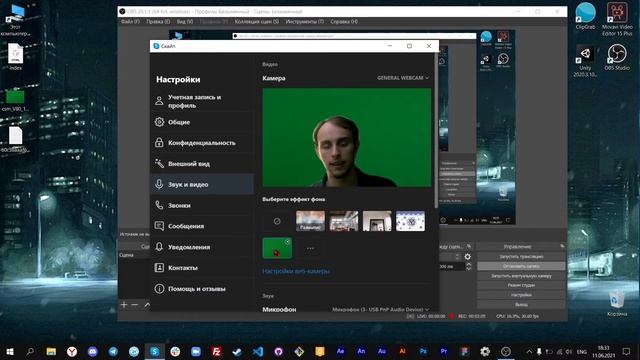Viewport: 640px width, 360px height.
Task: Open taskbar search
Action: click(x=30, y=351)
